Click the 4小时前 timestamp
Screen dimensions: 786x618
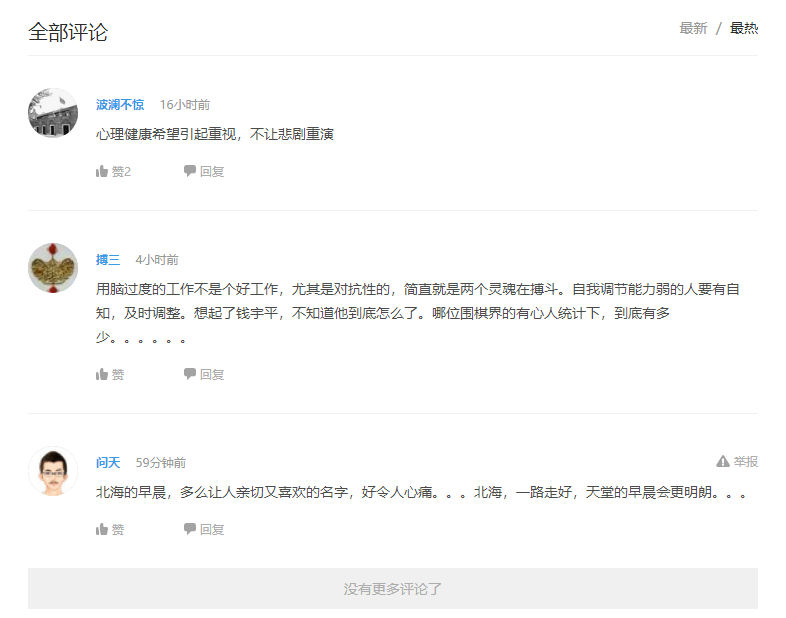click(157, 260)
